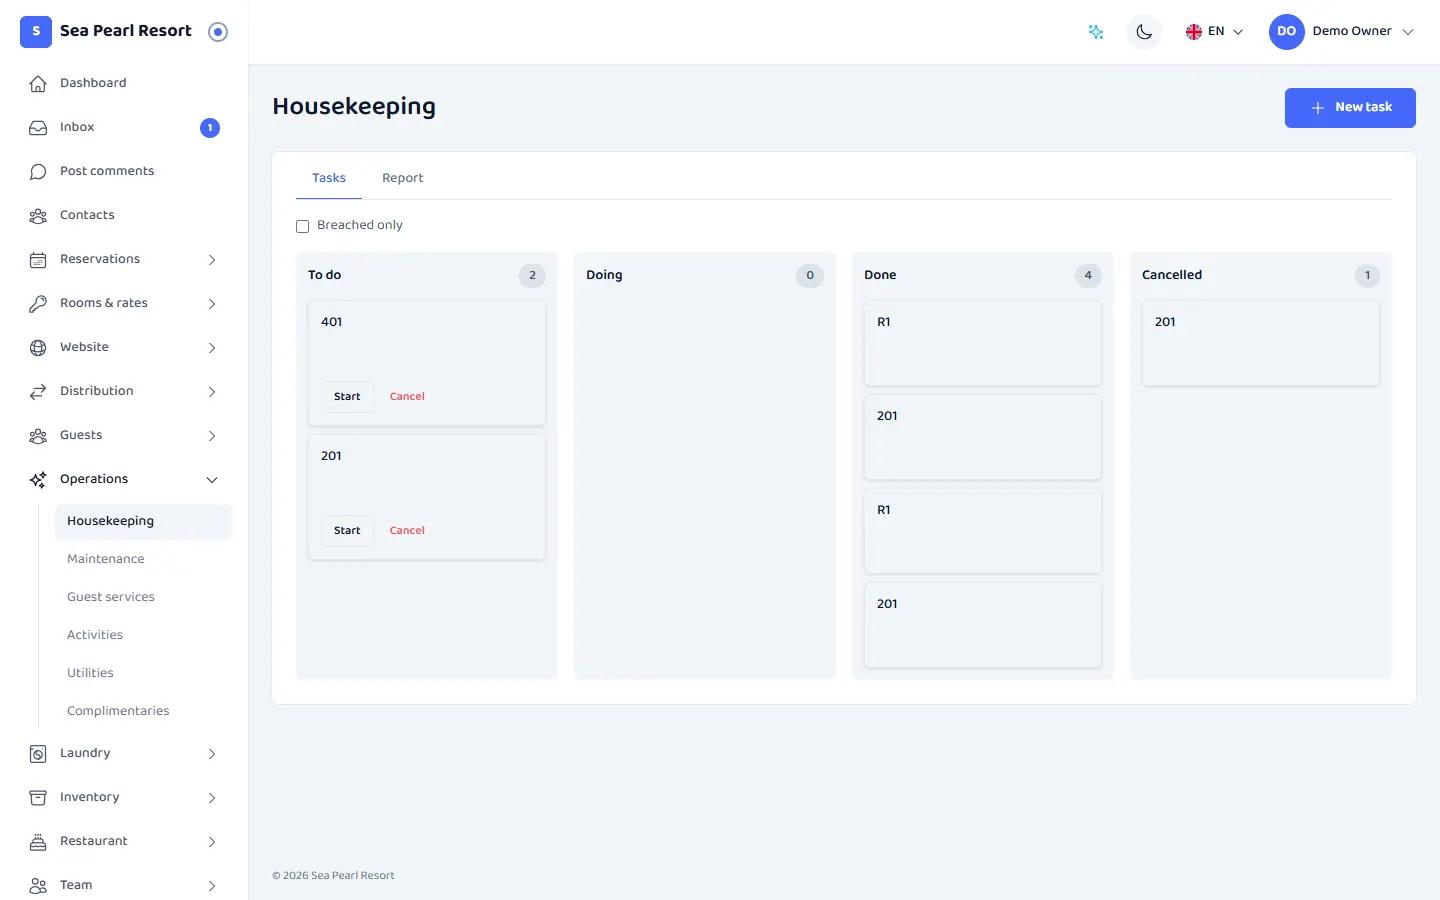Switch to the Report tab
The width and height of the screenshot is (1440, 900).
click(x=403, y=178)
